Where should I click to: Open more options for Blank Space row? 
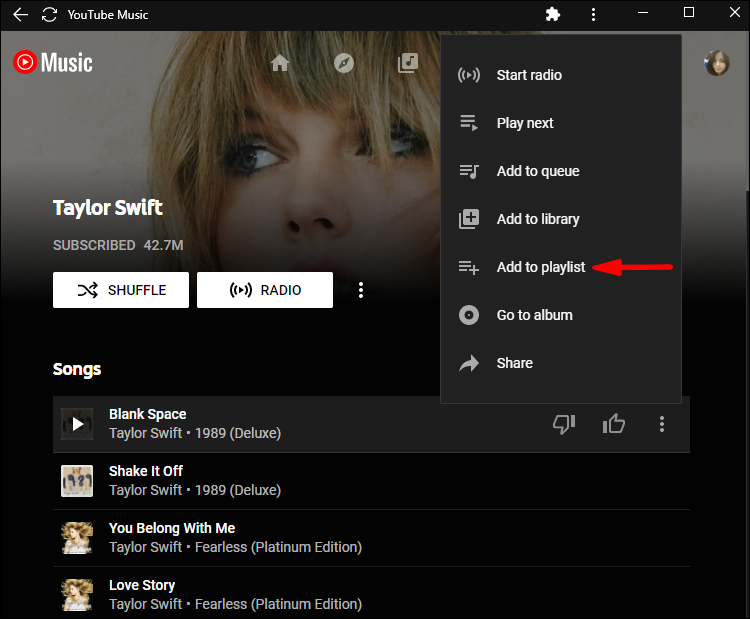(661, 424)
